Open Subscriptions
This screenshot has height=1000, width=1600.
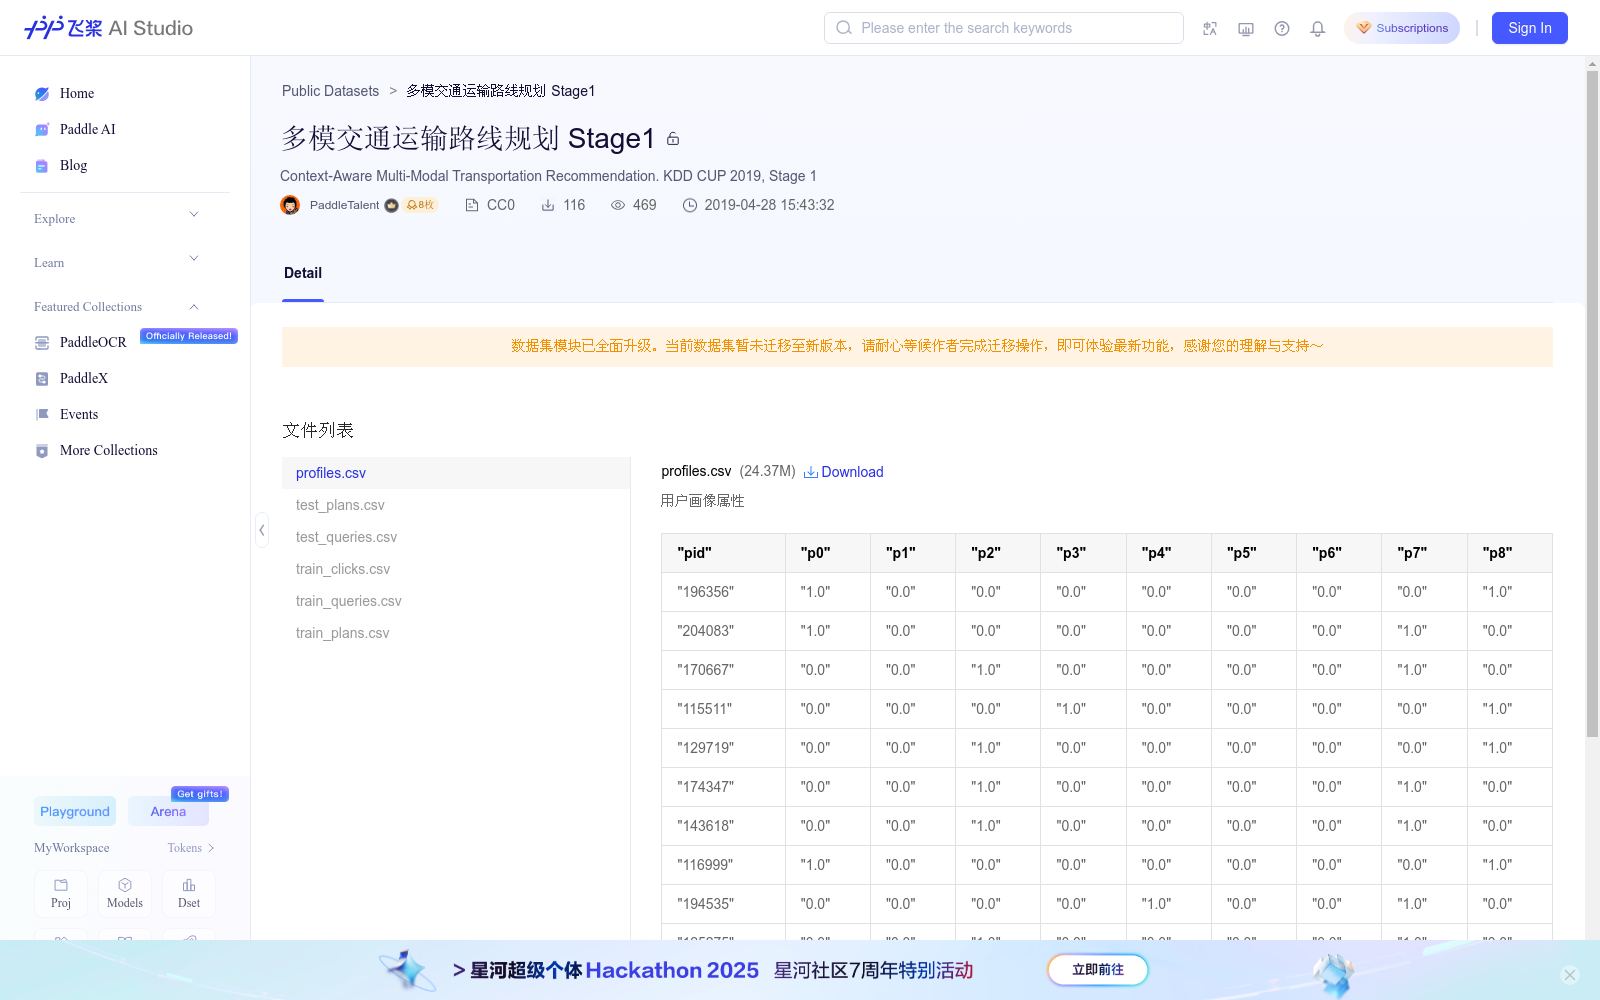[x=1402, y=28]
